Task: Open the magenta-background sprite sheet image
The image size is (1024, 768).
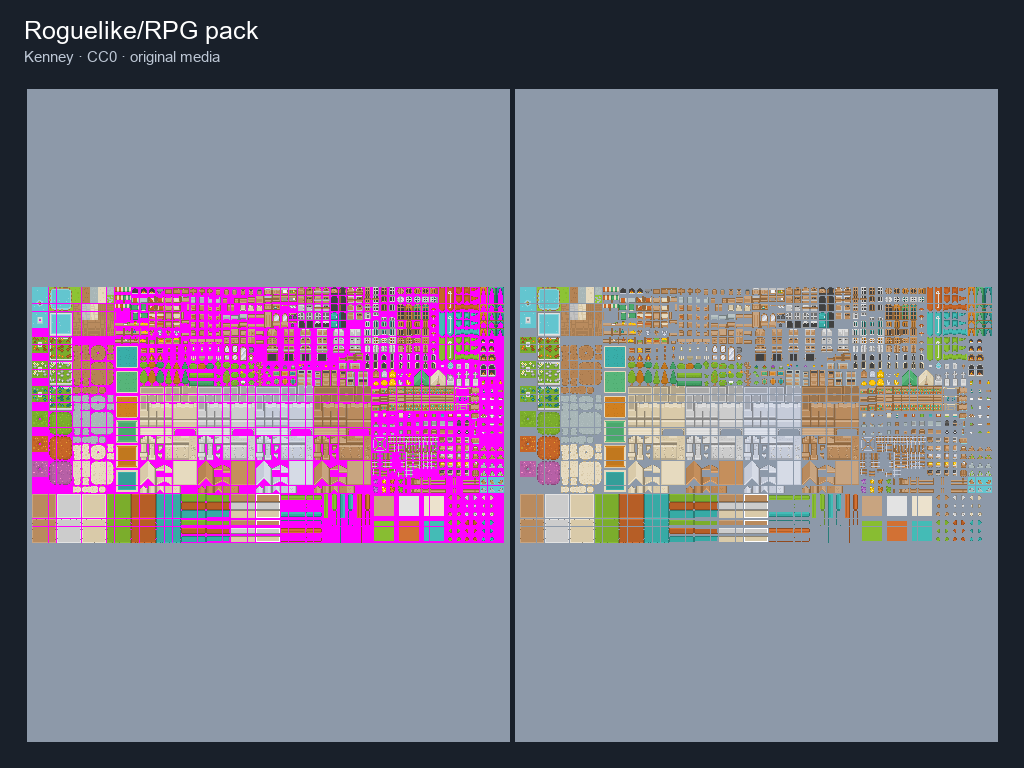Action: point(268,415)
